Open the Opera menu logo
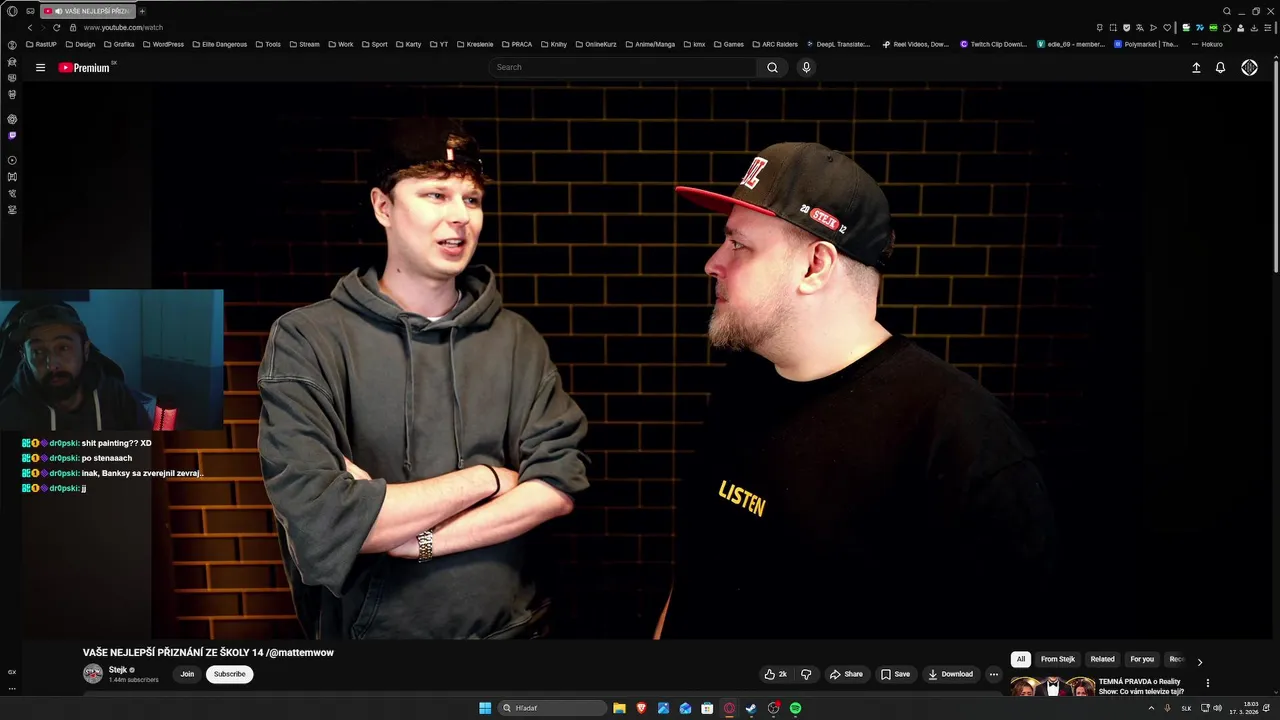 pyautogui.click(x=12, y=11)
